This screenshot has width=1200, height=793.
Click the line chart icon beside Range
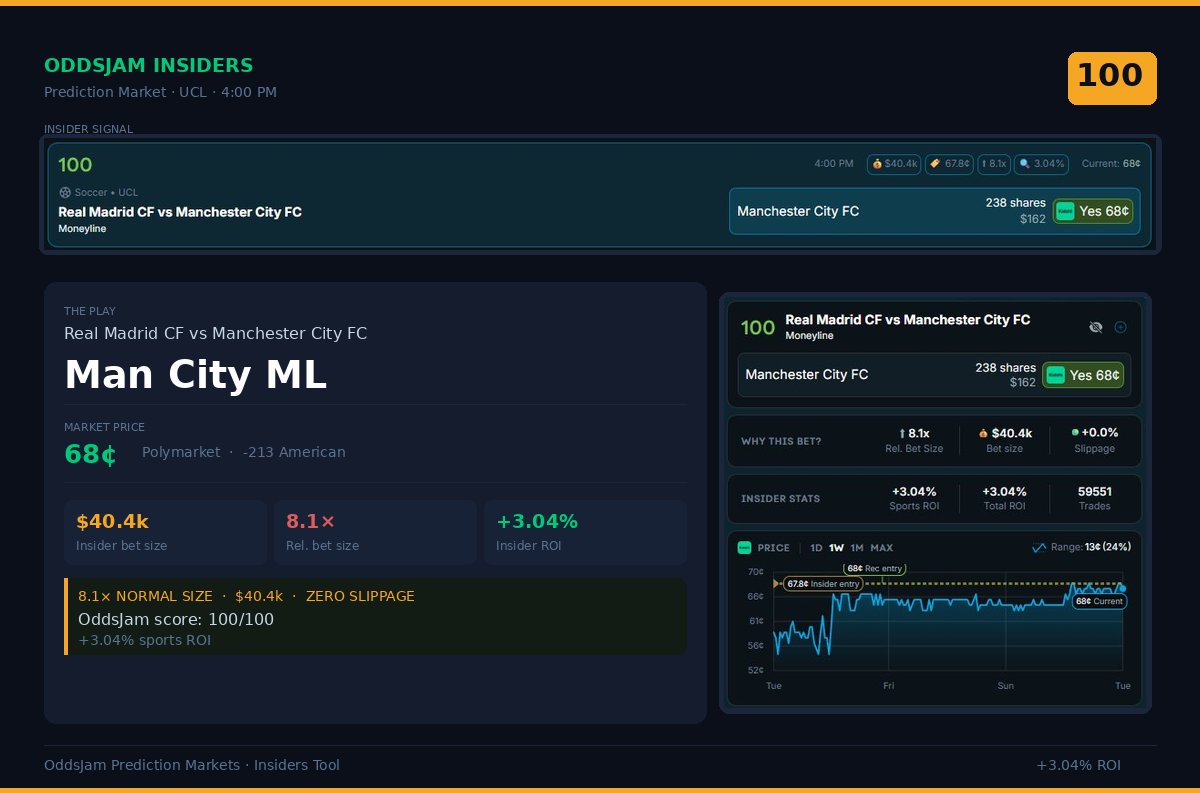tap(1039, 548)
